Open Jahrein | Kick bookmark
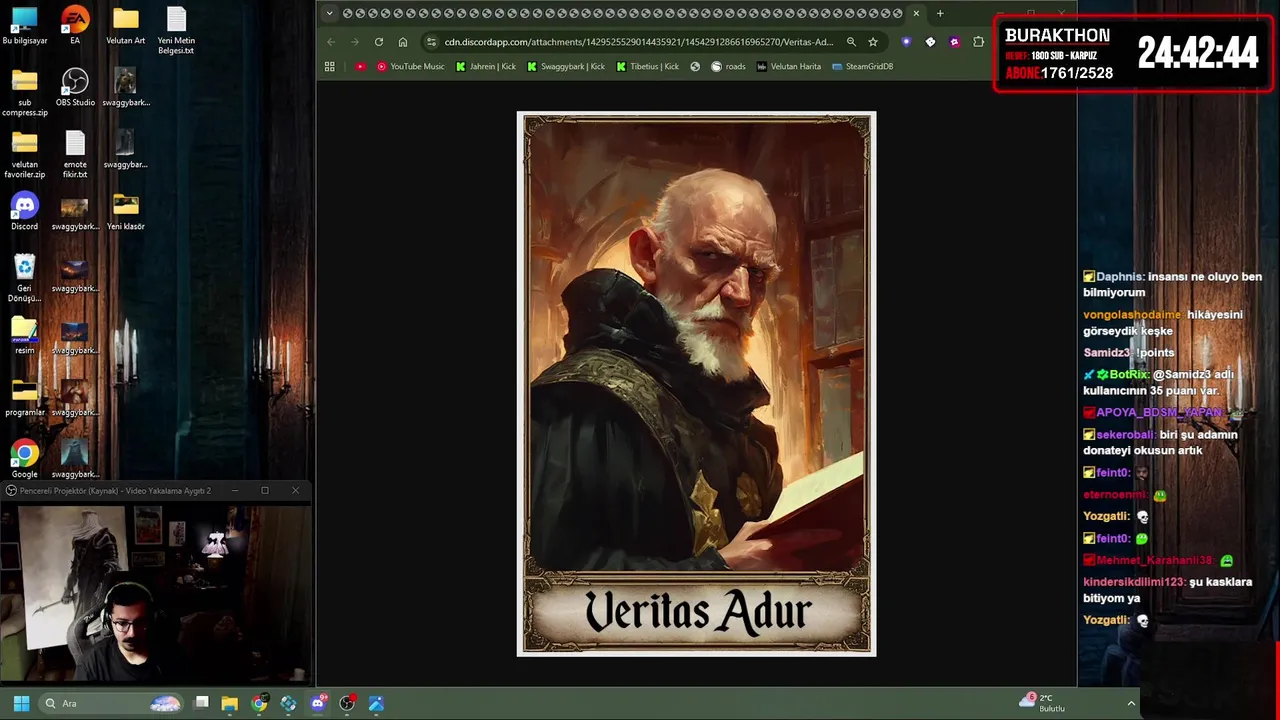Viewport: 1280px width, 720px height. pos(486,66)
